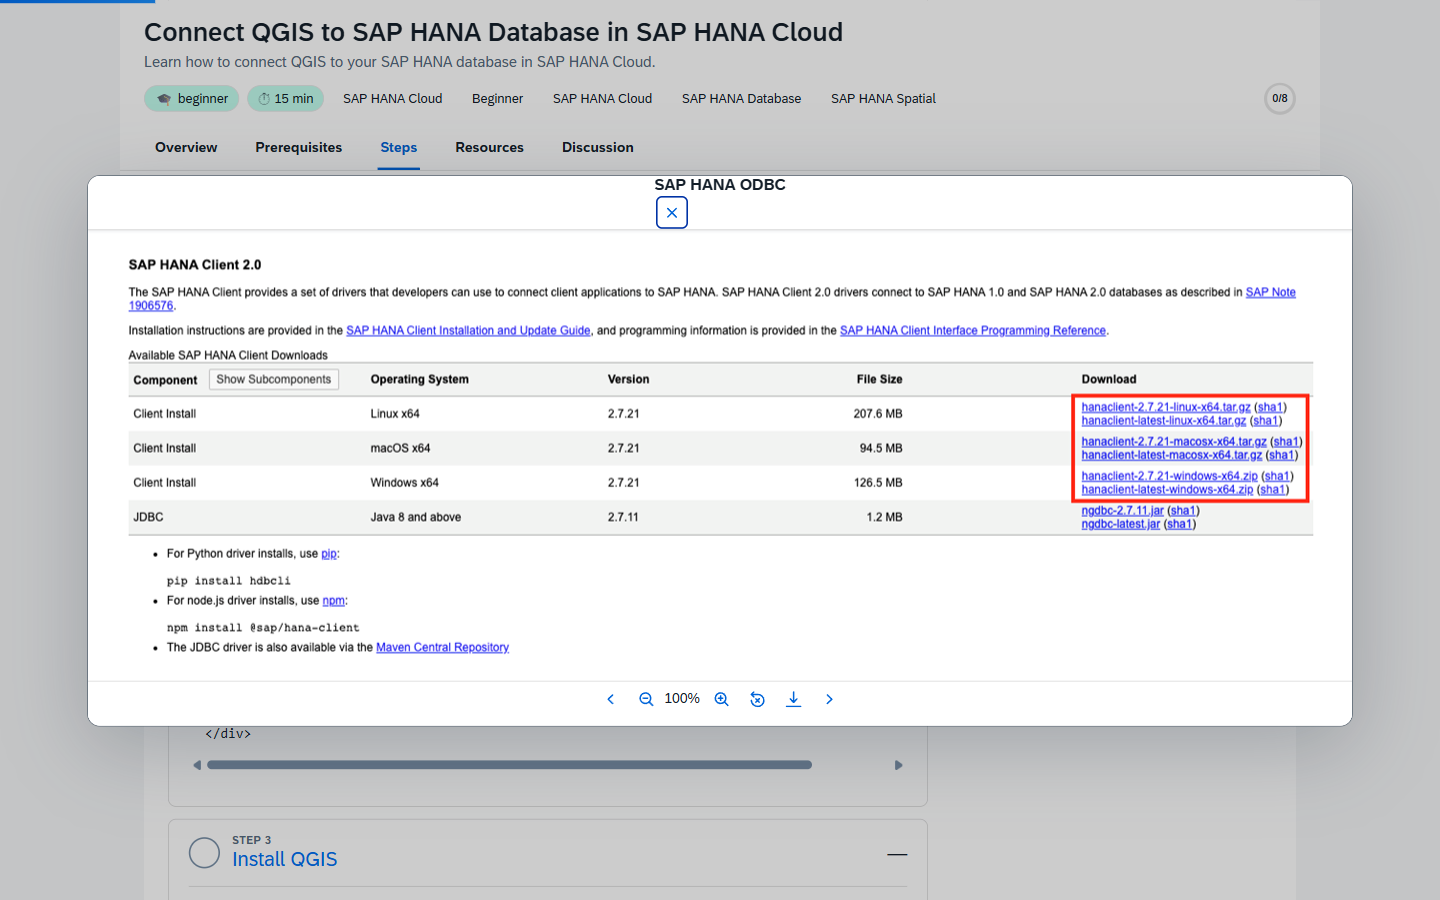Select the pip install hdbcli command text
The image size is (1440, 900).
(228, 581)
